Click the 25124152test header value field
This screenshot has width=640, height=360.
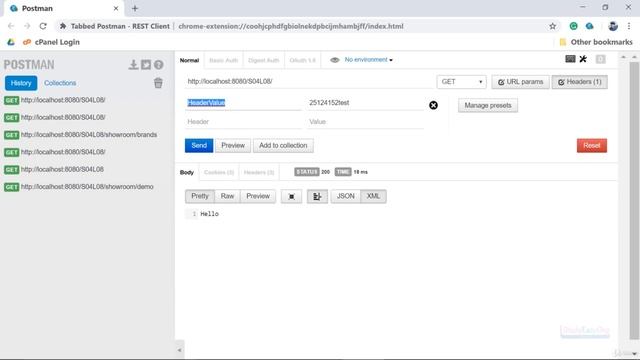tap(365, 103)
